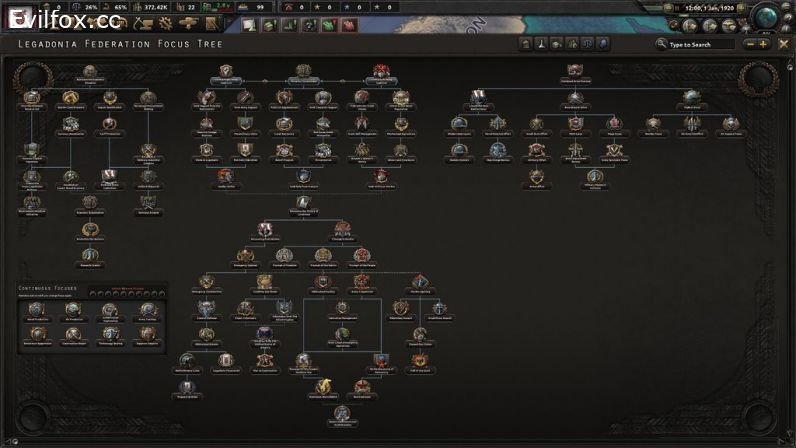Viewport: 796px width, 448px height.
Task: Select the Resistance Suppression continuous focus
Action: (x=36, y=334)
